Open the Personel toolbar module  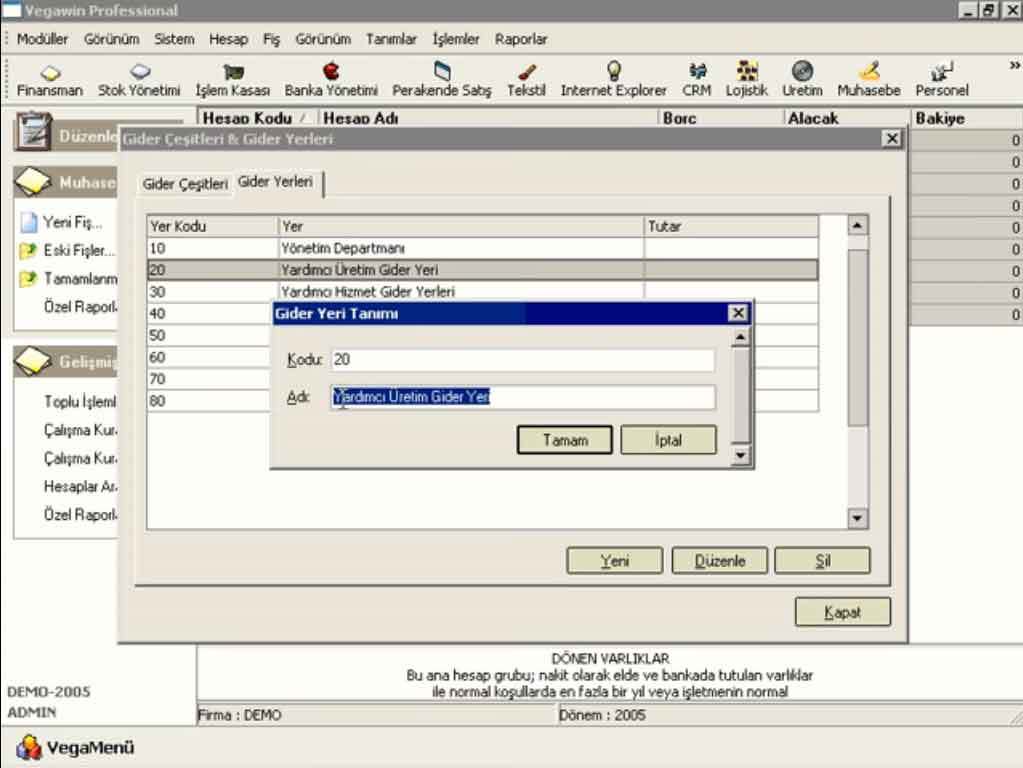(x=941, y=80)
